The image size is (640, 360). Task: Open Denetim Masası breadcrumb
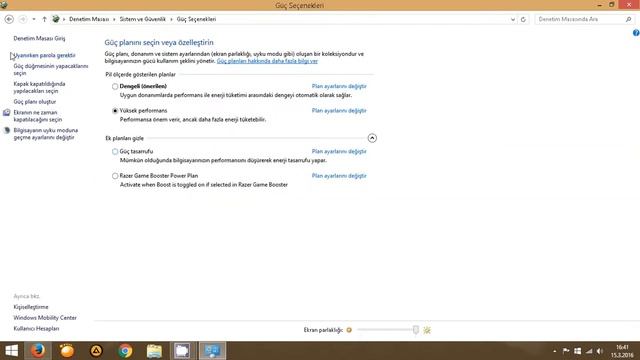(x=89, y=19)
